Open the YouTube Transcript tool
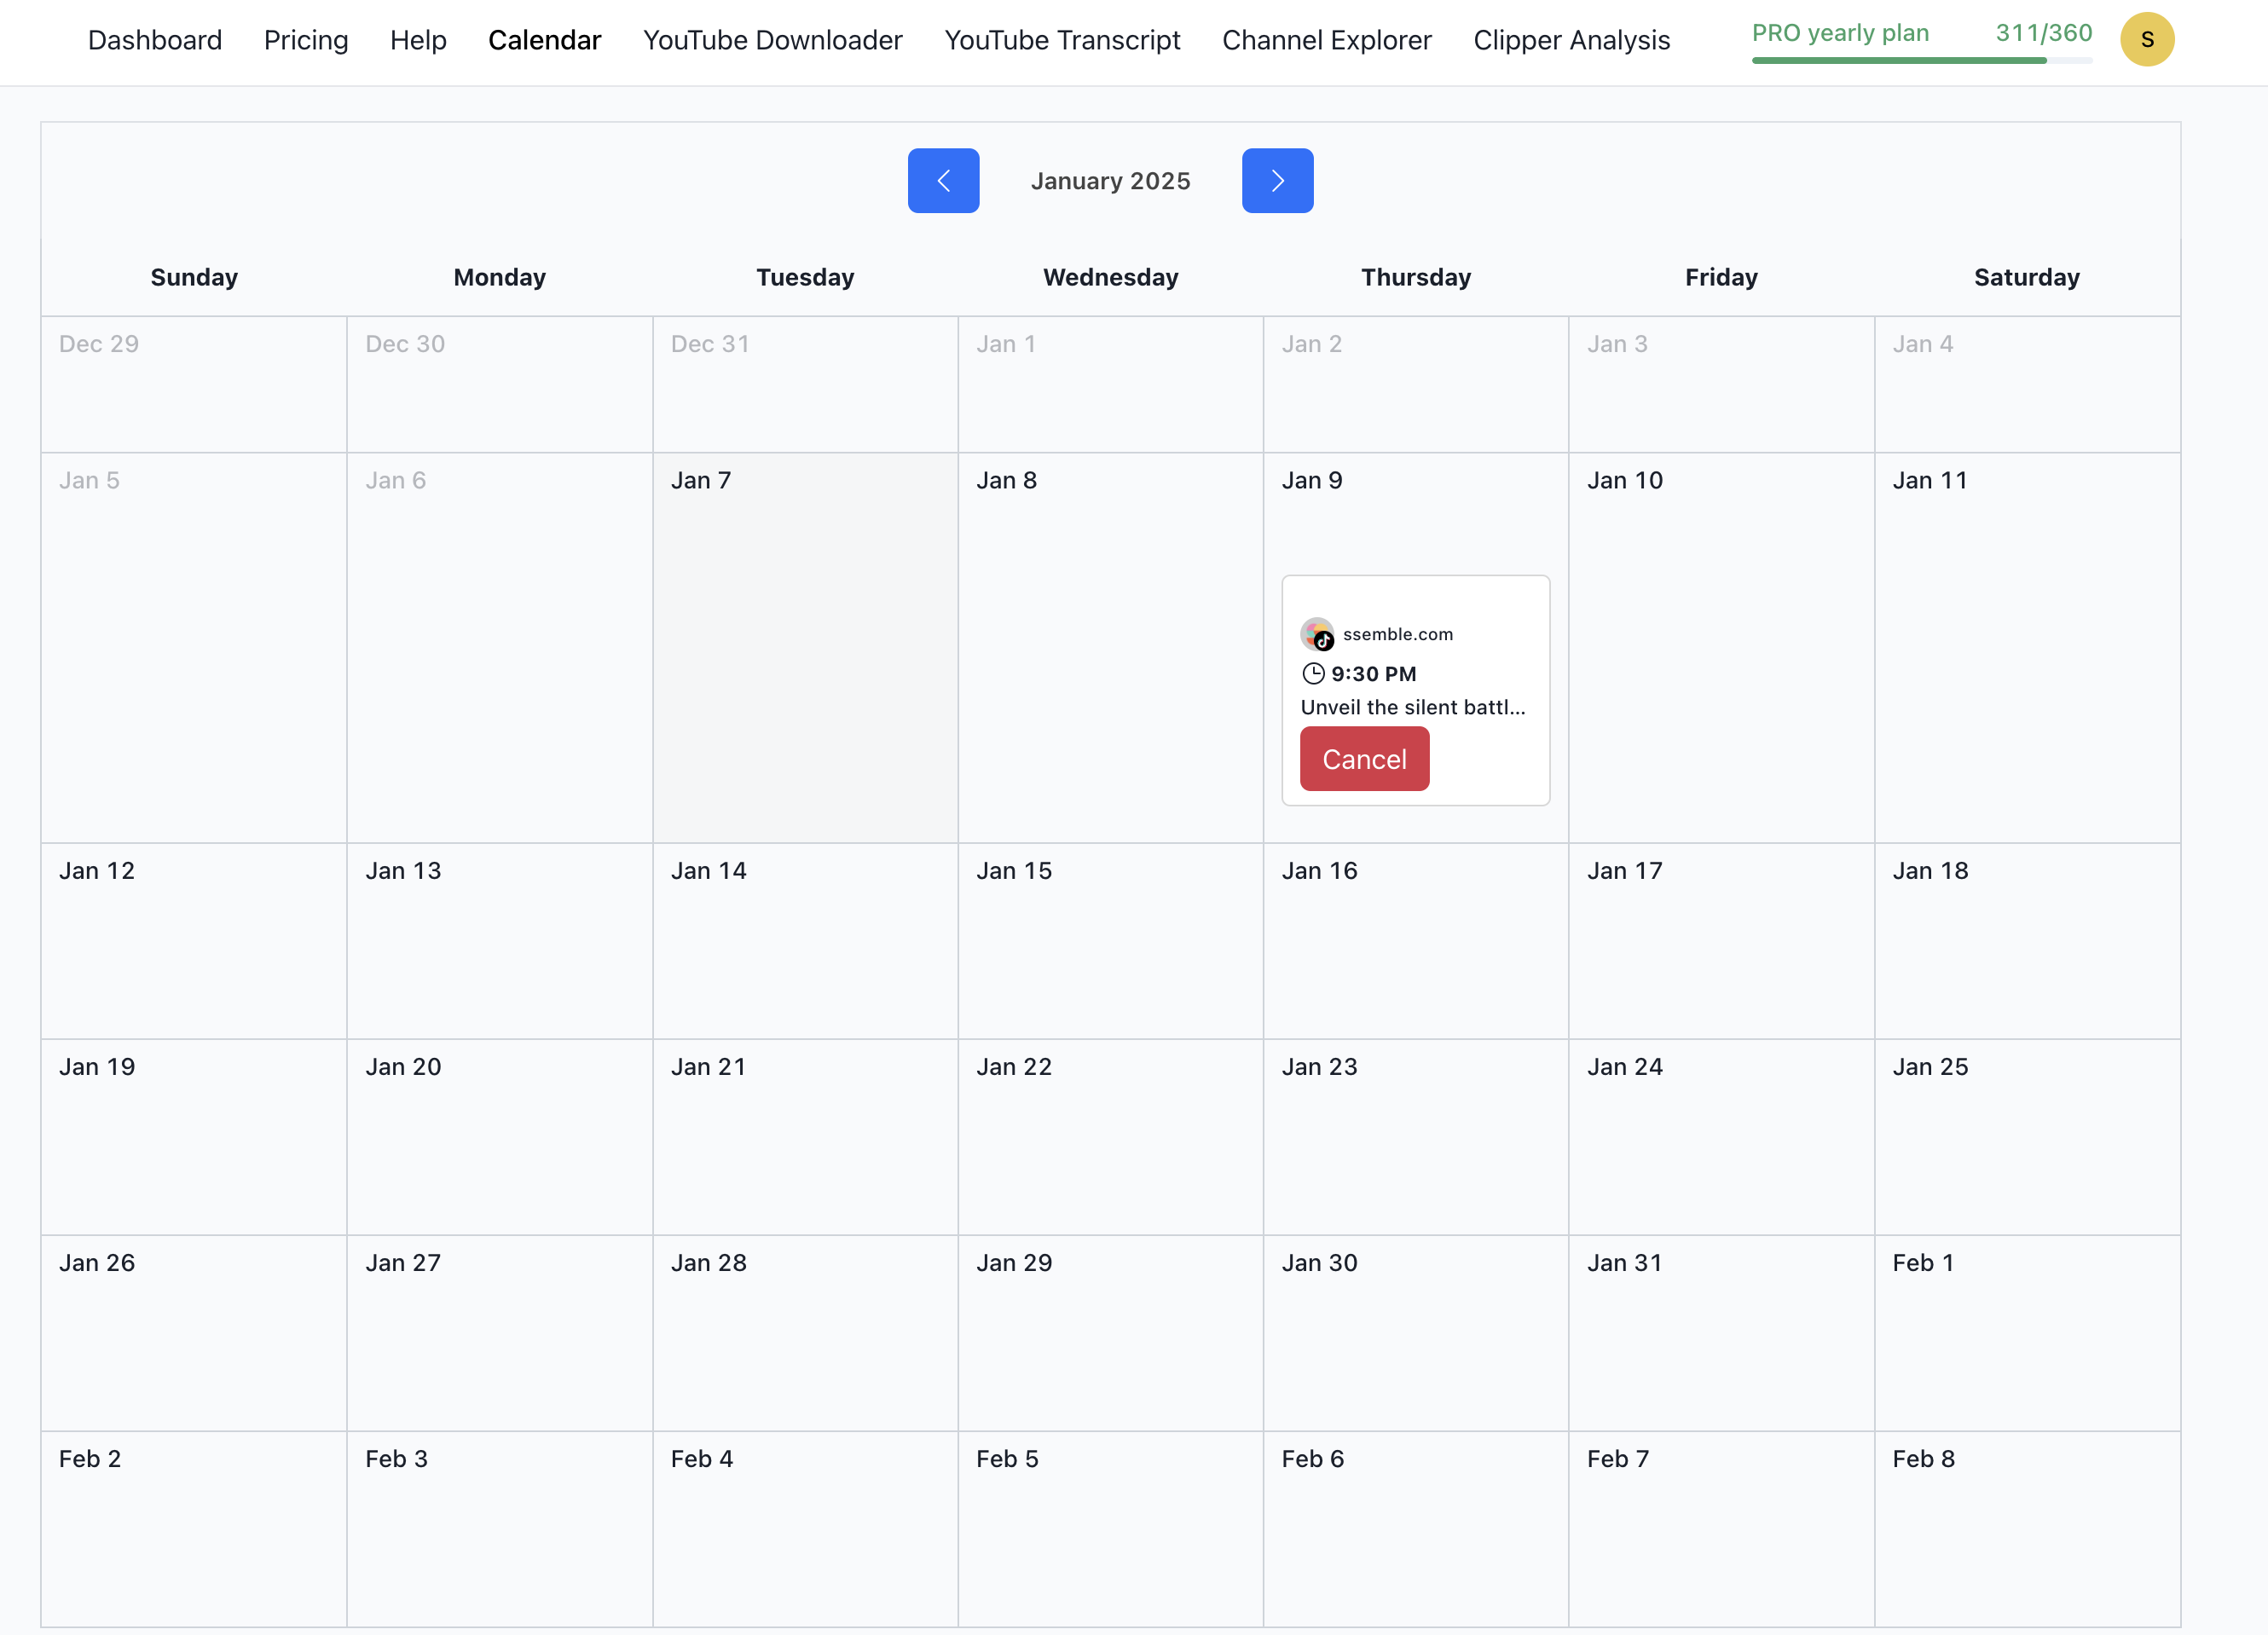The width and height of the screenshot is (2268, 1635). [1062, 40]
